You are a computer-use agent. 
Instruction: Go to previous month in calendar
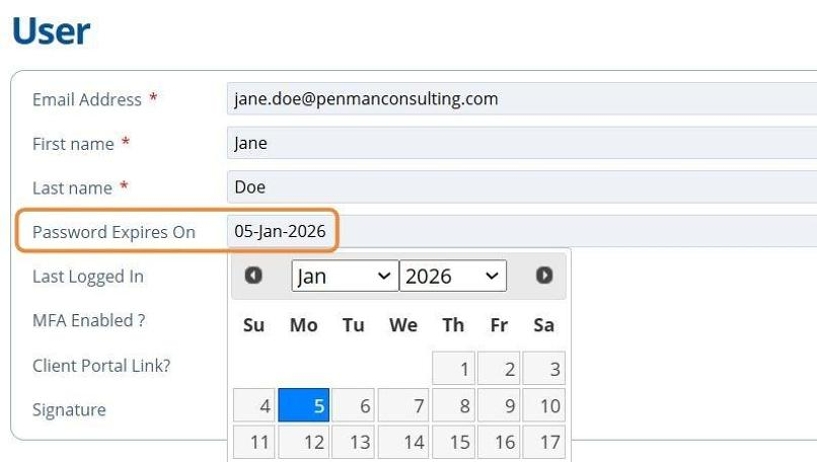pyautogui.click(x=254, y=275)
